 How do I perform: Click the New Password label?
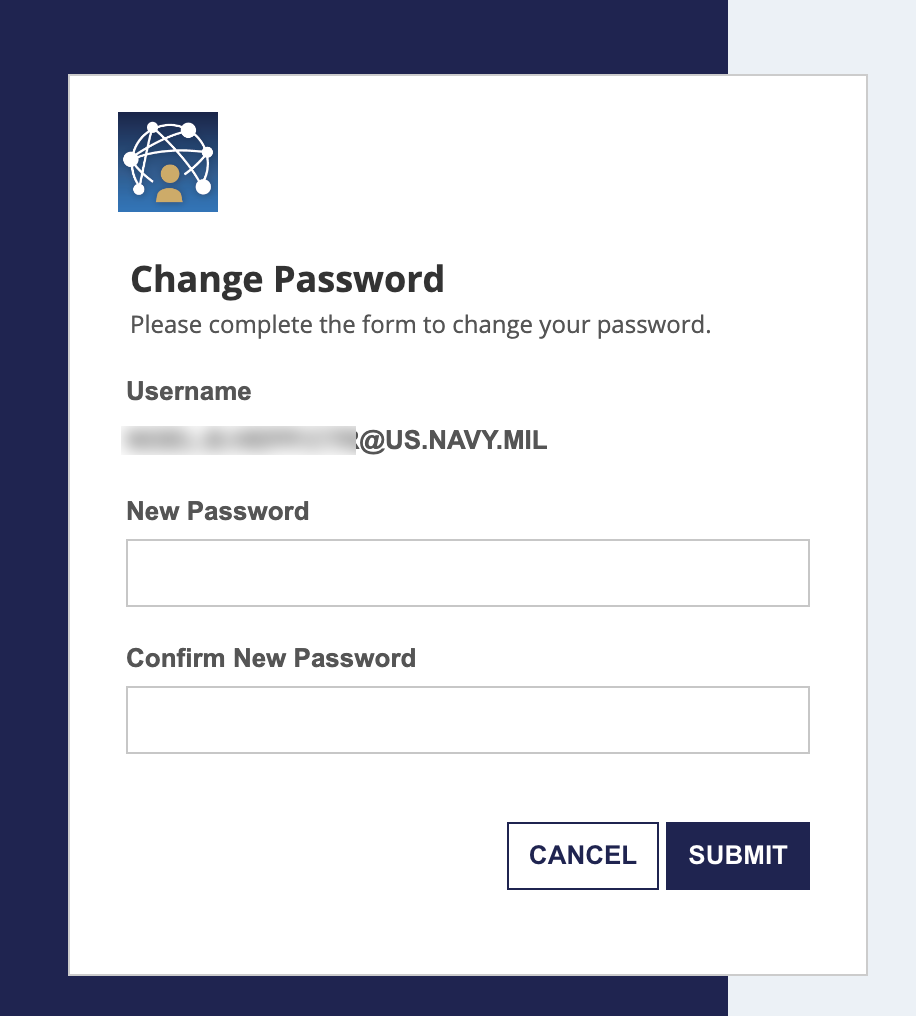pos(217,511)
